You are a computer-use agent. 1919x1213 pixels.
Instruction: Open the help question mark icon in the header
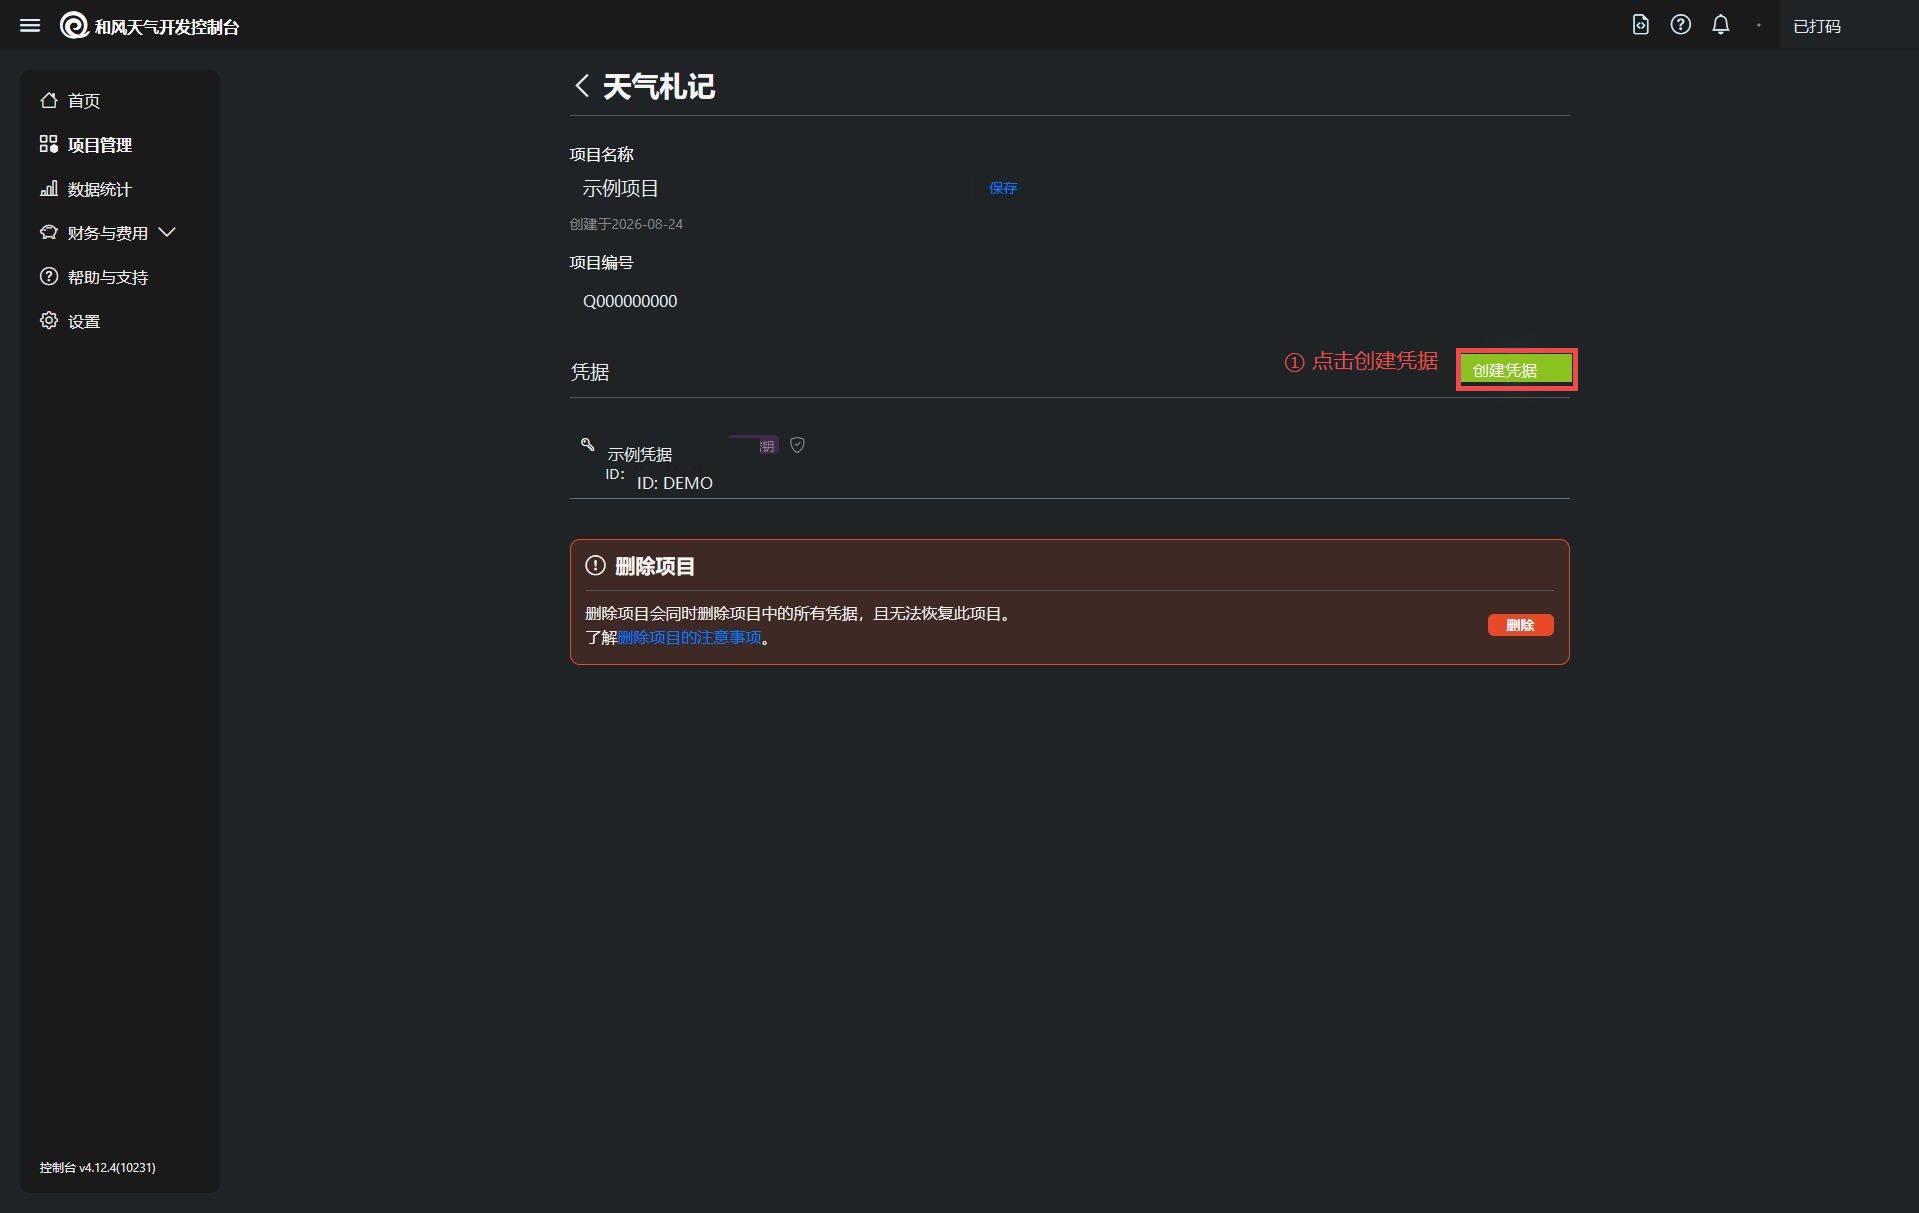pyautogui.click(x=1680, y=25)
